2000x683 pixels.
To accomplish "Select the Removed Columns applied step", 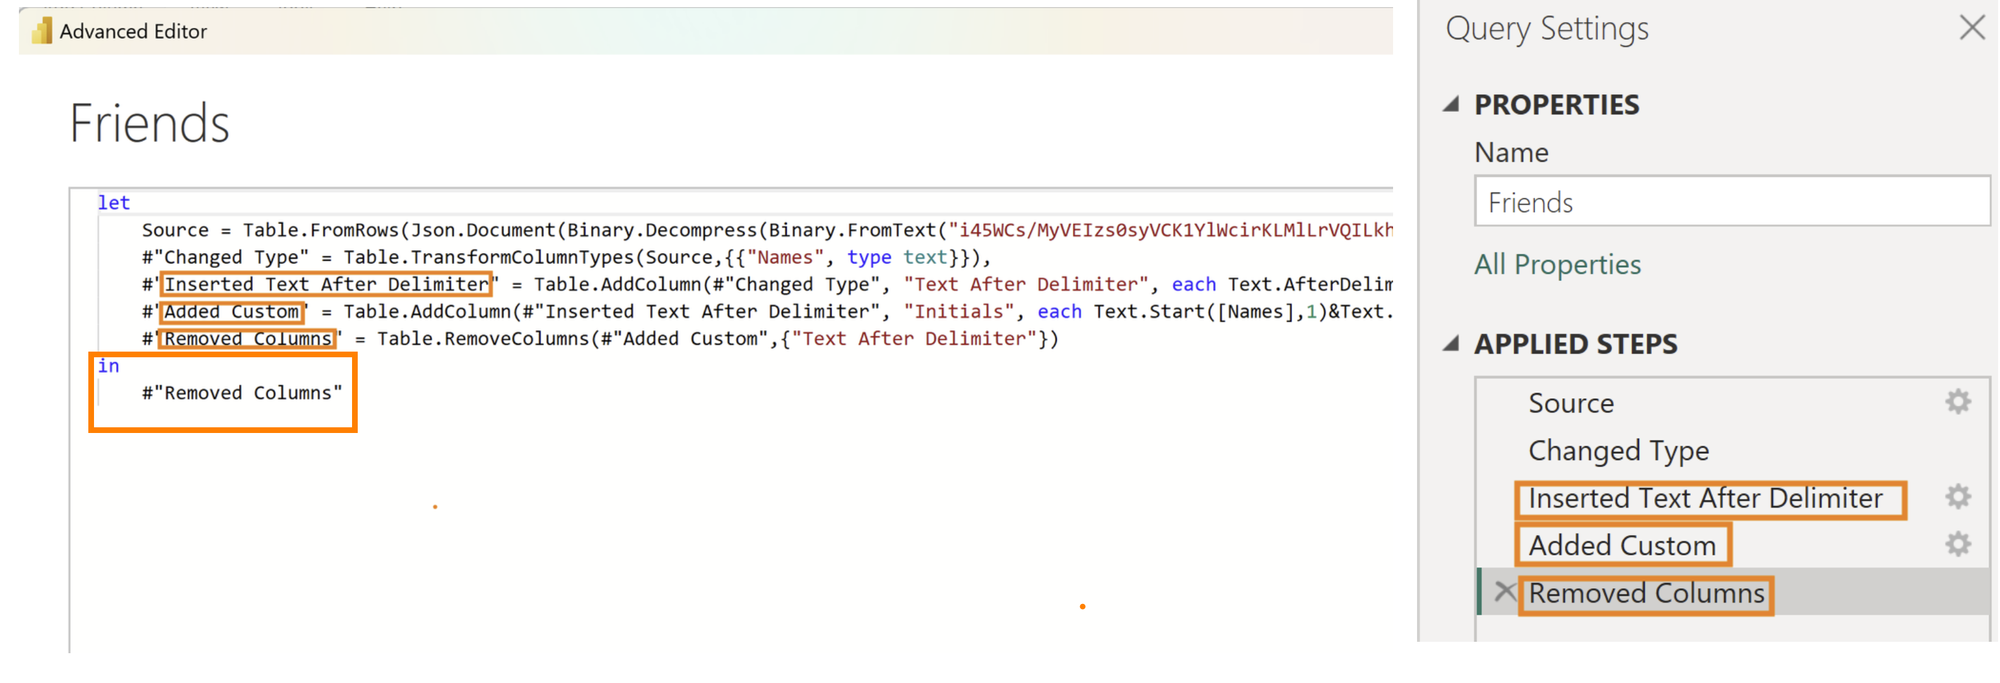I will 1646,593.
